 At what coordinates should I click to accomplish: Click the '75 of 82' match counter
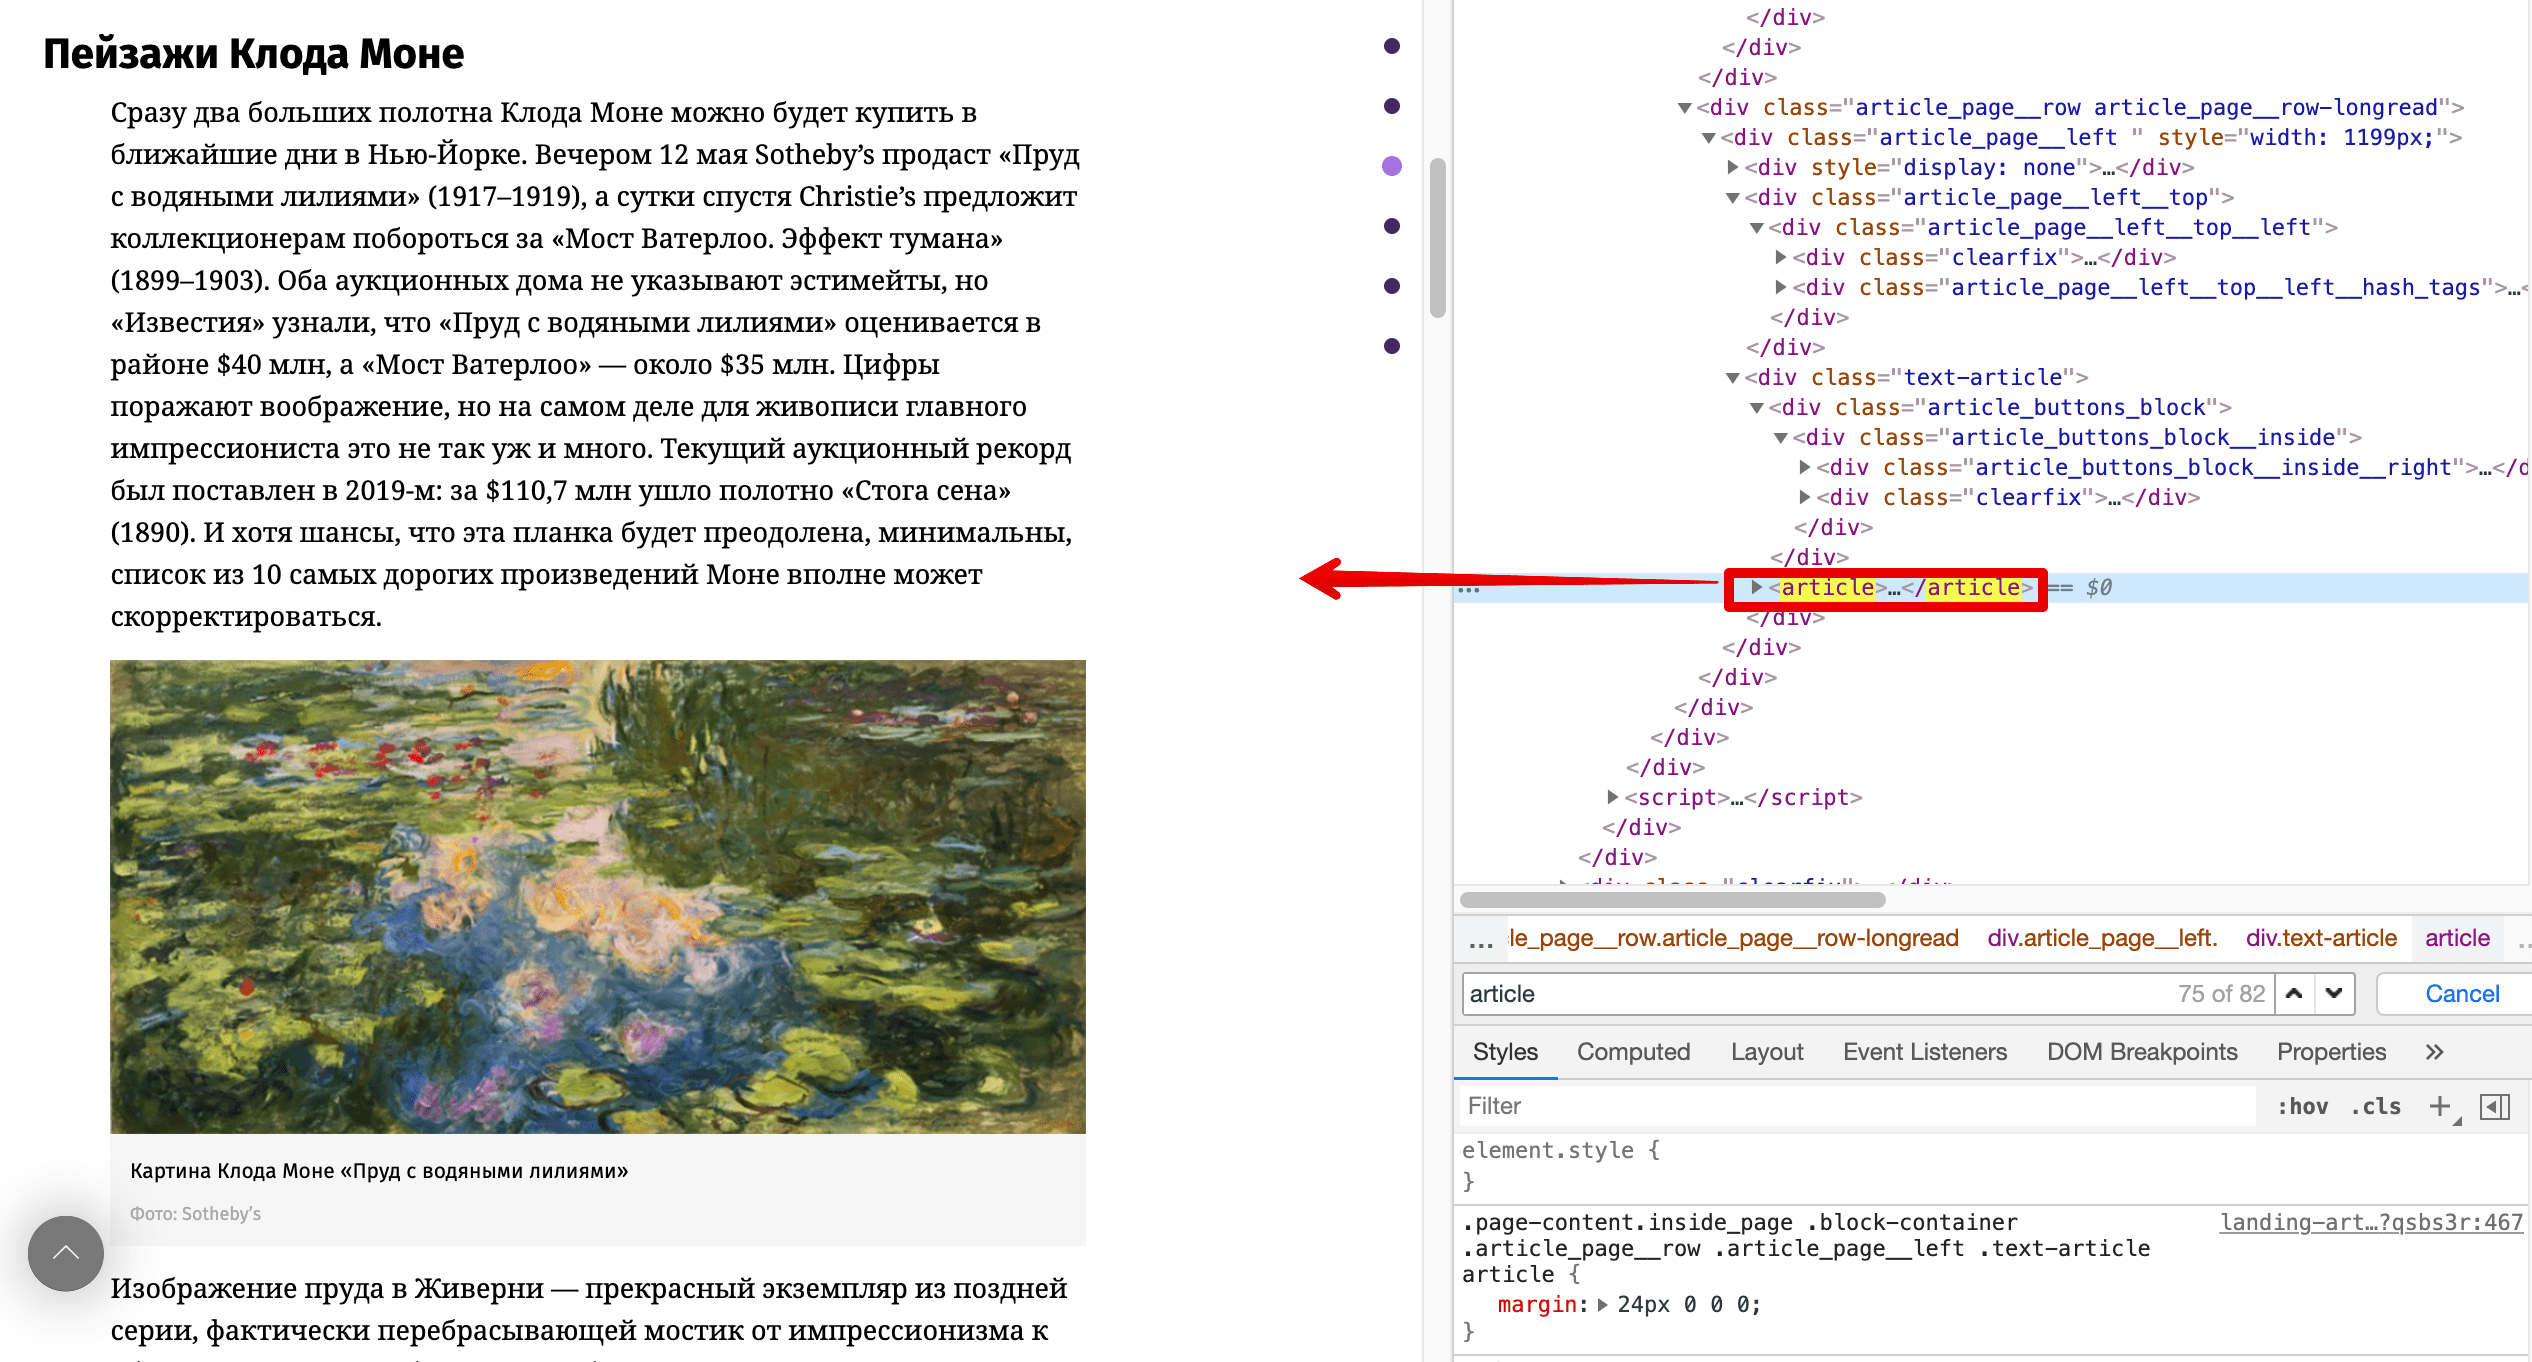coord(2221,994)
